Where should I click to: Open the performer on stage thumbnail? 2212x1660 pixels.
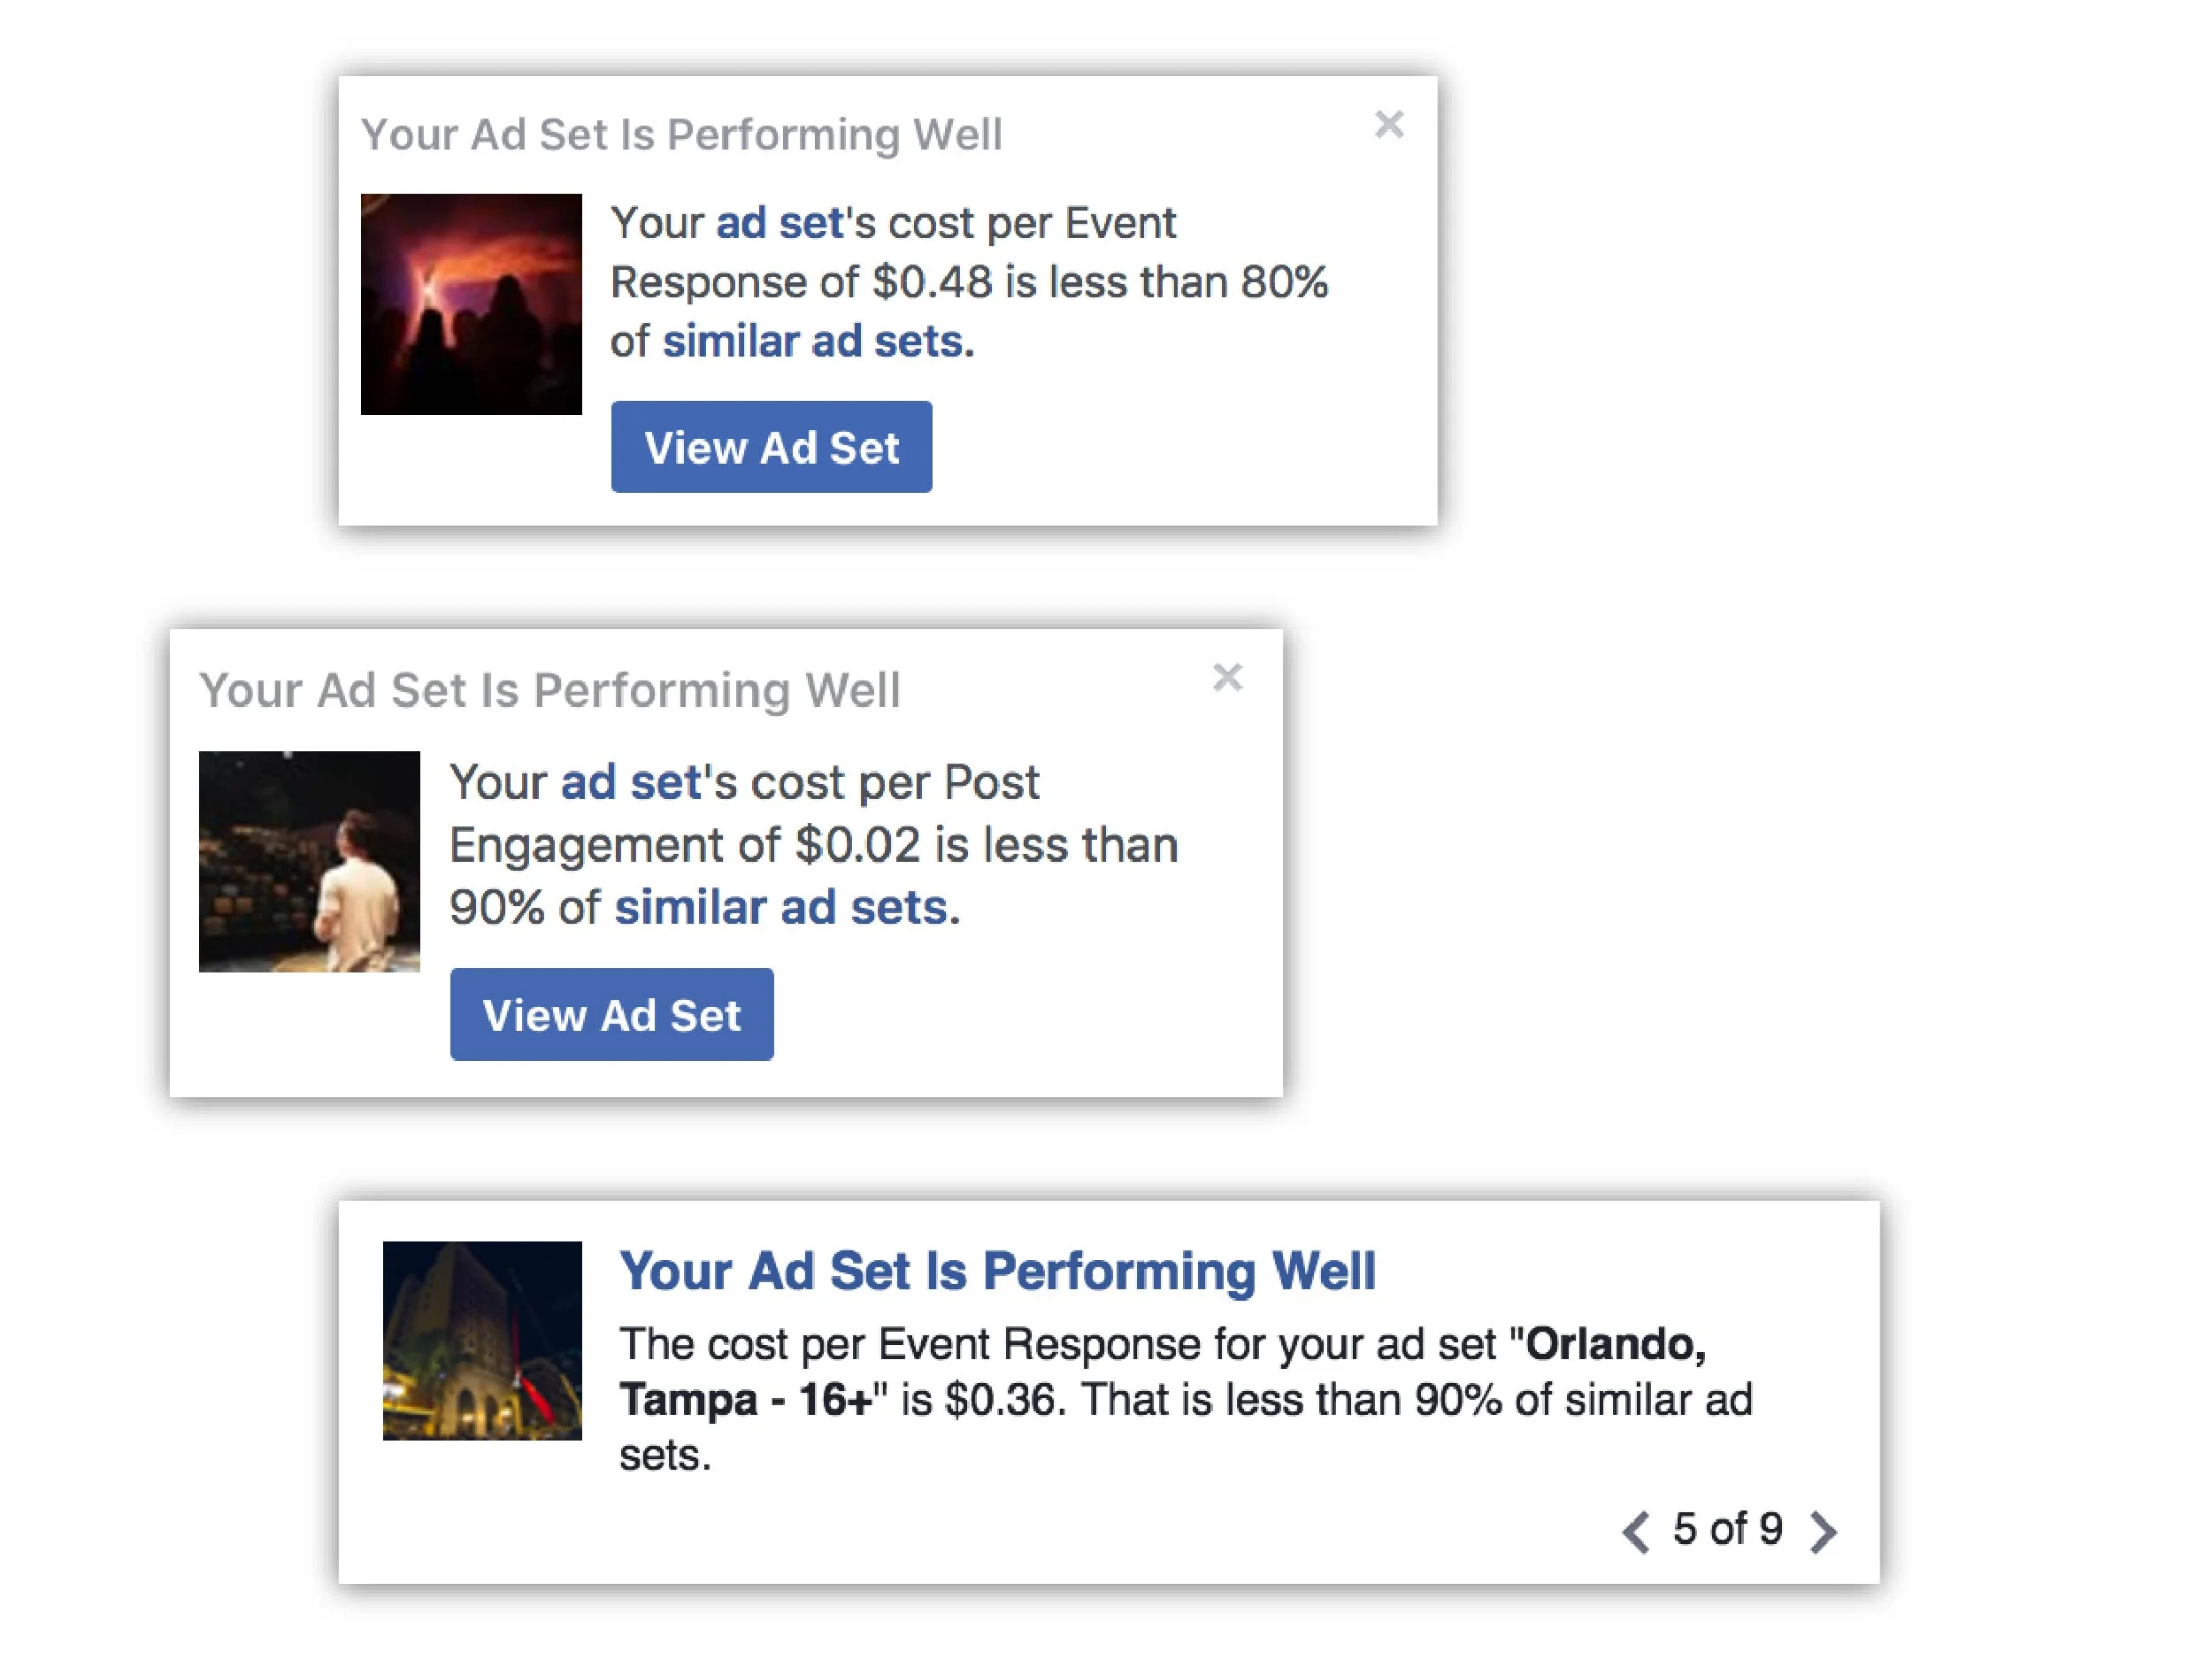click(x=309, y=861)
